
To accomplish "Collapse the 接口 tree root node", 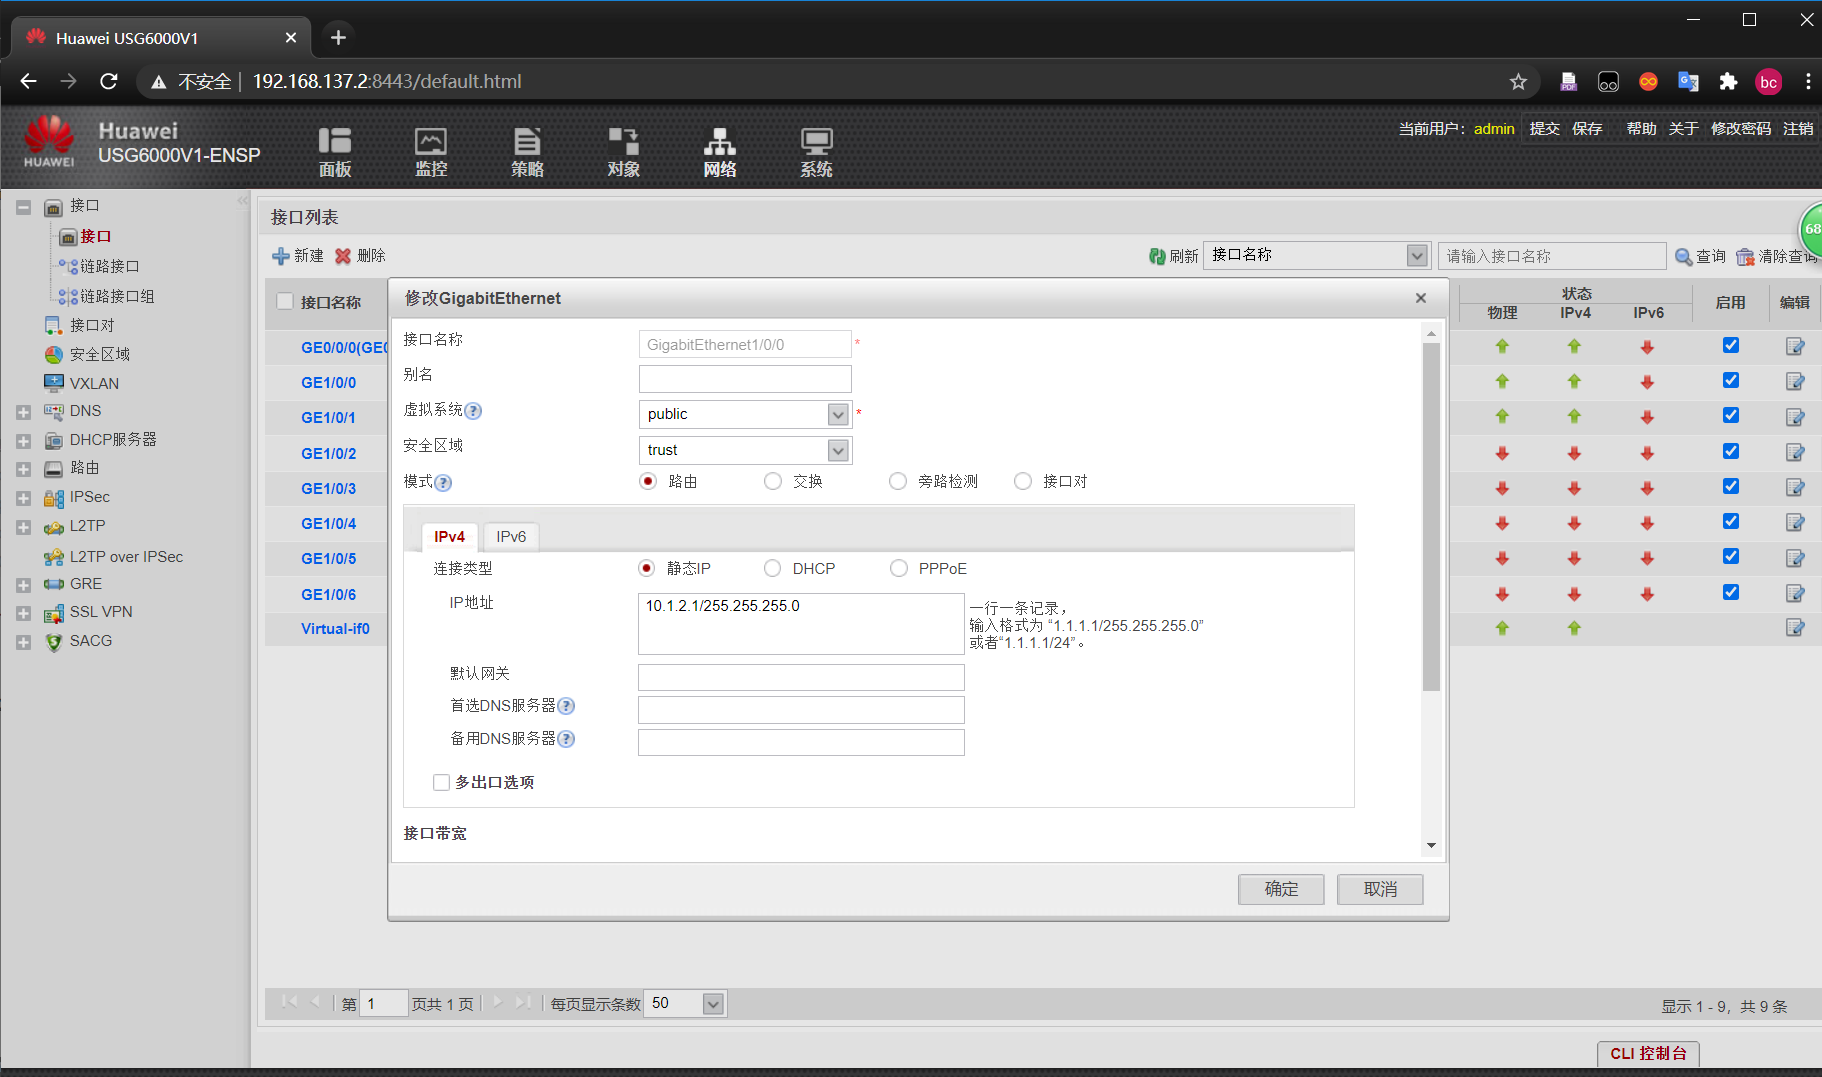I will click(x=23, y=208).
